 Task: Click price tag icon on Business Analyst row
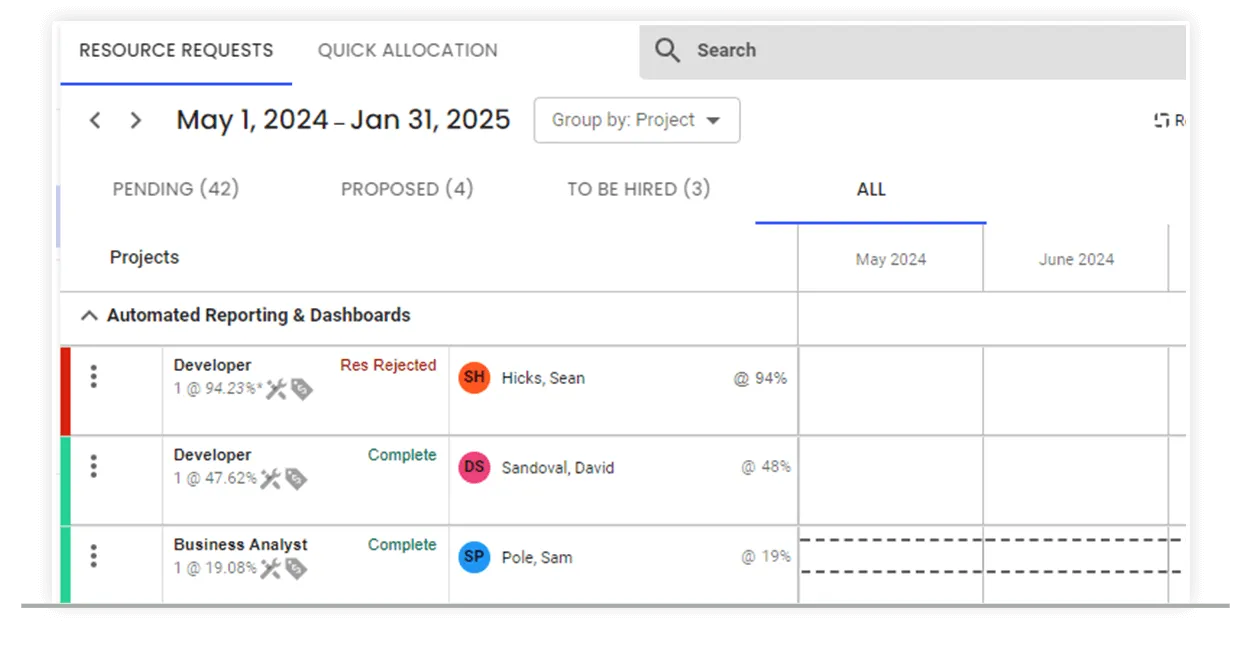click(x=295, y=569)
